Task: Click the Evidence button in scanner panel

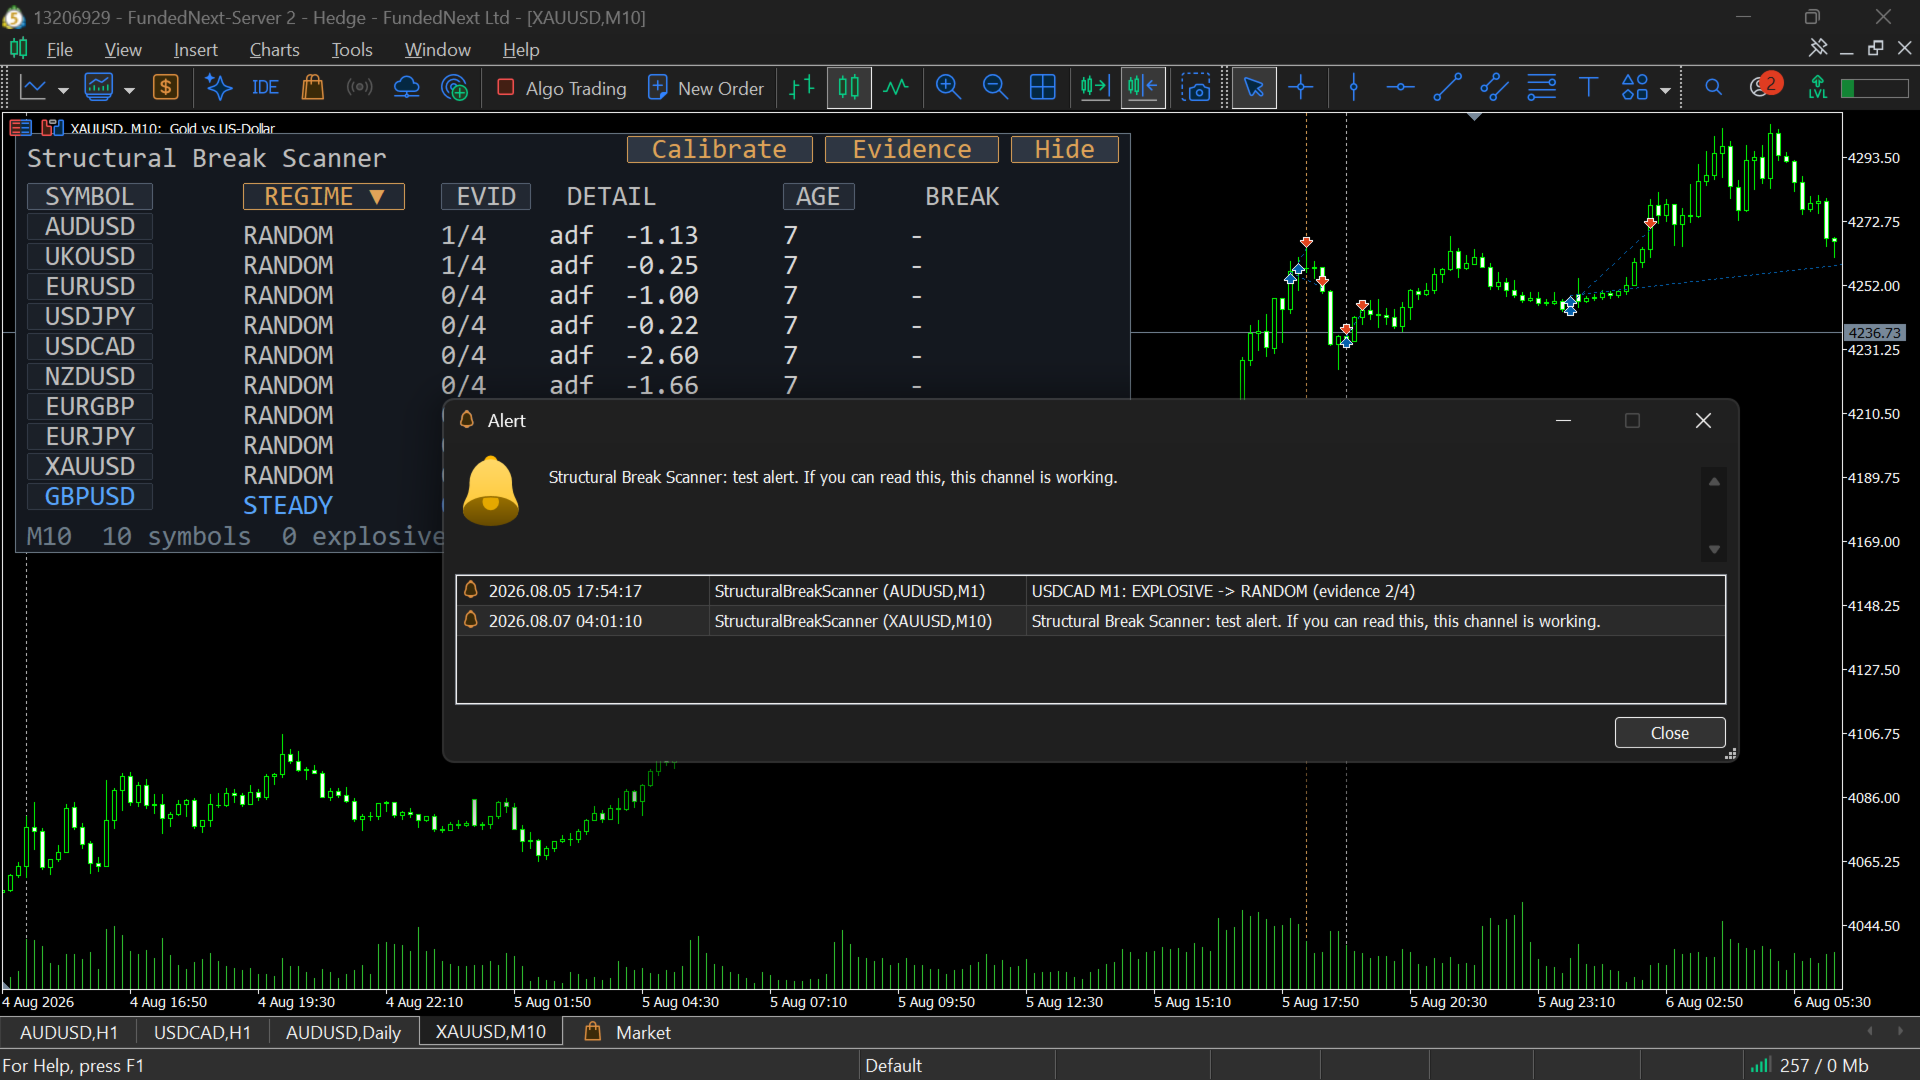Action: [x=912, y=150]
